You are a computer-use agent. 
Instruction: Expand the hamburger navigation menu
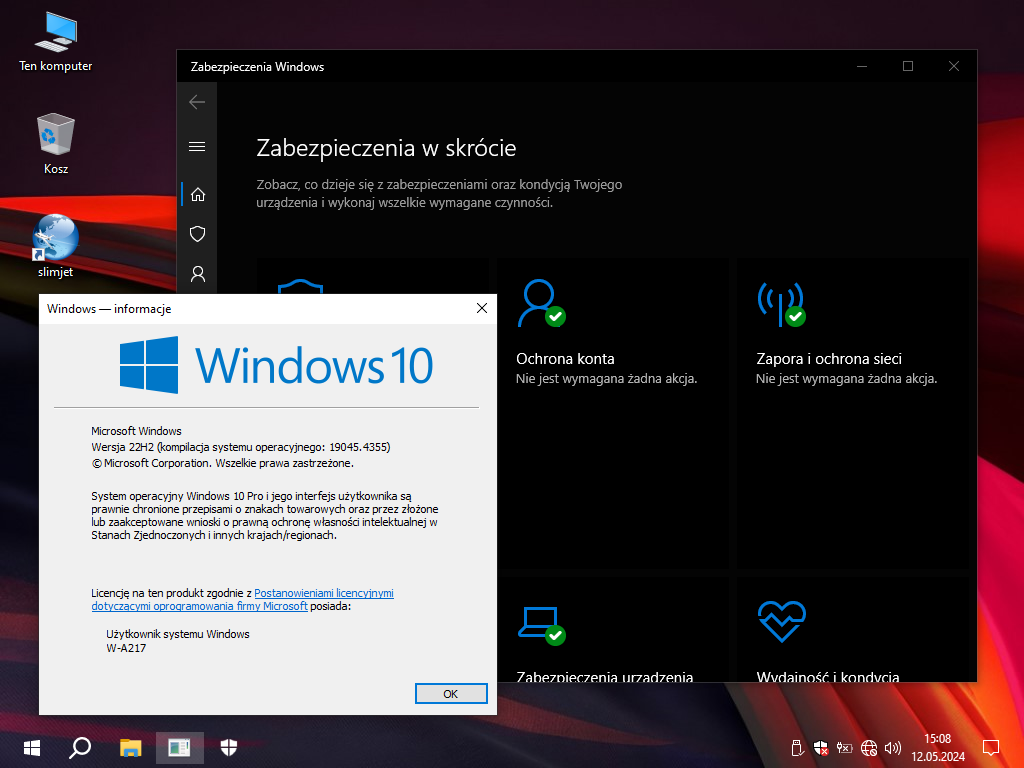tap(197, 146)
